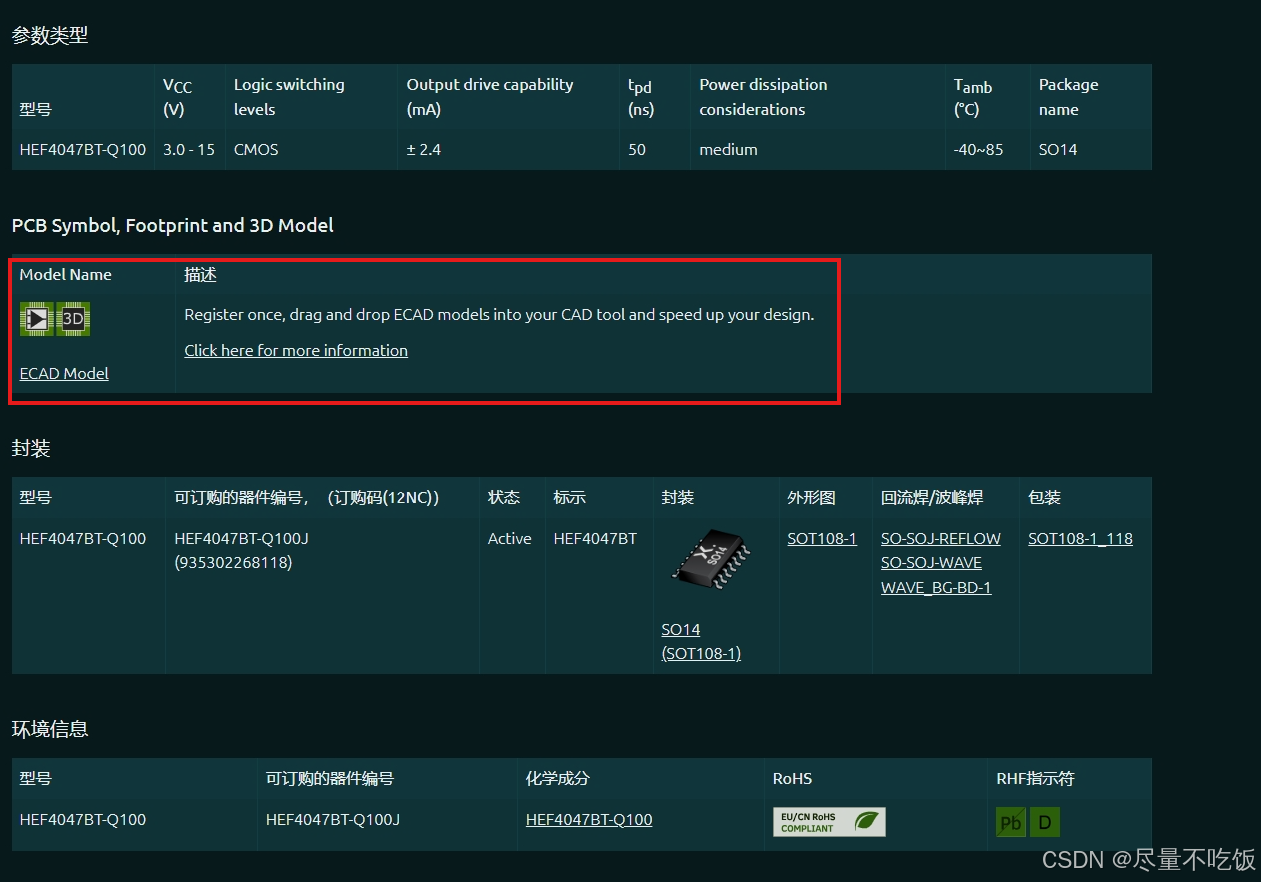
Task: Select the '-40~85' temperature value
Action: (980, 149)
